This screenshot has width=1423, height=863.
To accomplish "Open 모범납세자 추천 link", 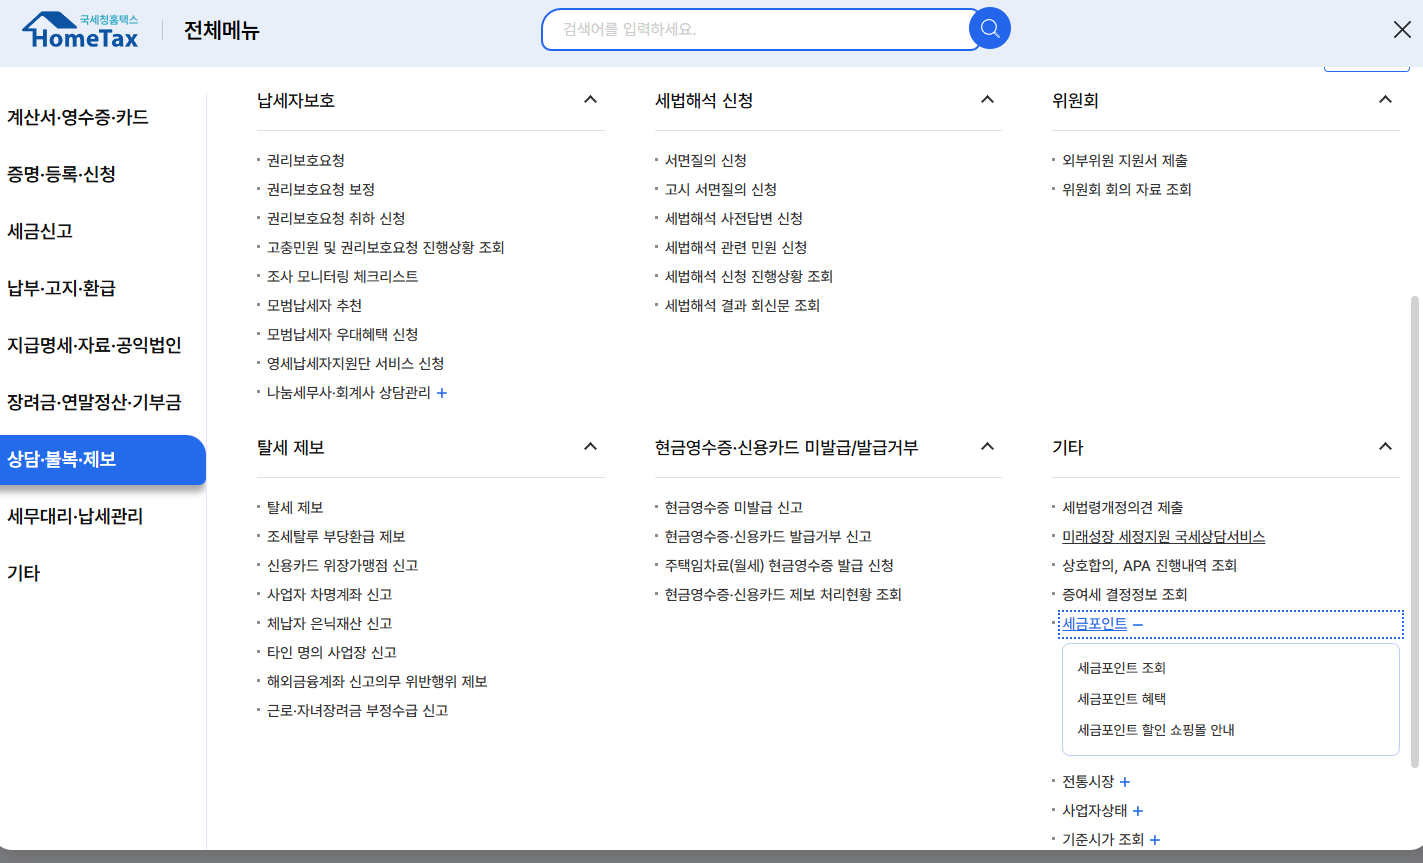I will 314,305.
